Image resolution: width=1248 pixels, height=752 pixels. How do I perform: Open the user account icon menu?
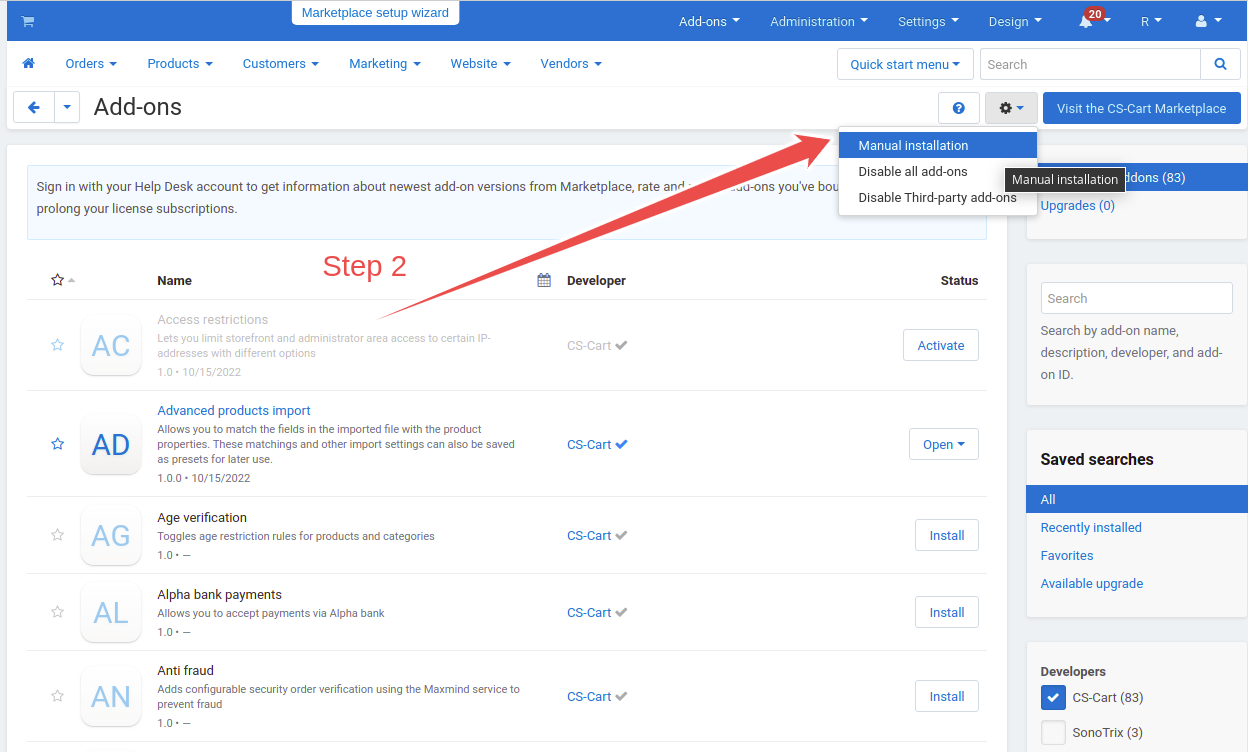(x=1208, y=21)
